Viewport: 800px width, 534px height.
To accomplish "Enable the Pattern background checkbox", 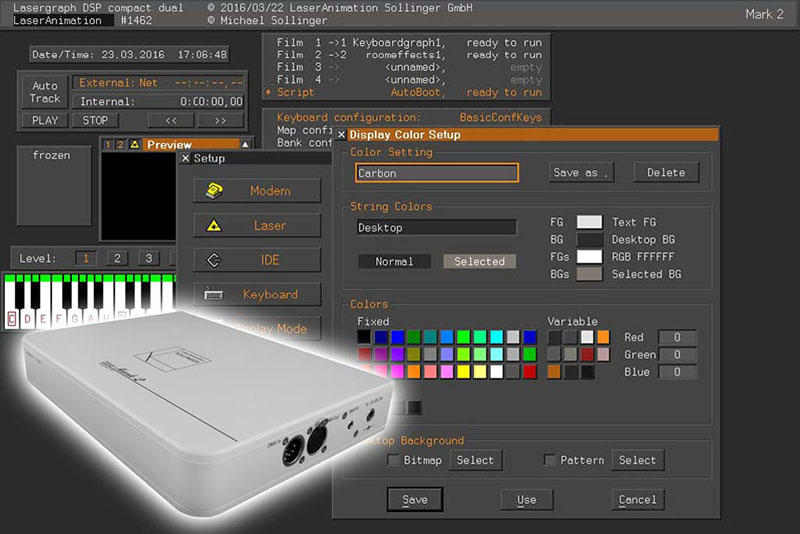I will 549,460.
